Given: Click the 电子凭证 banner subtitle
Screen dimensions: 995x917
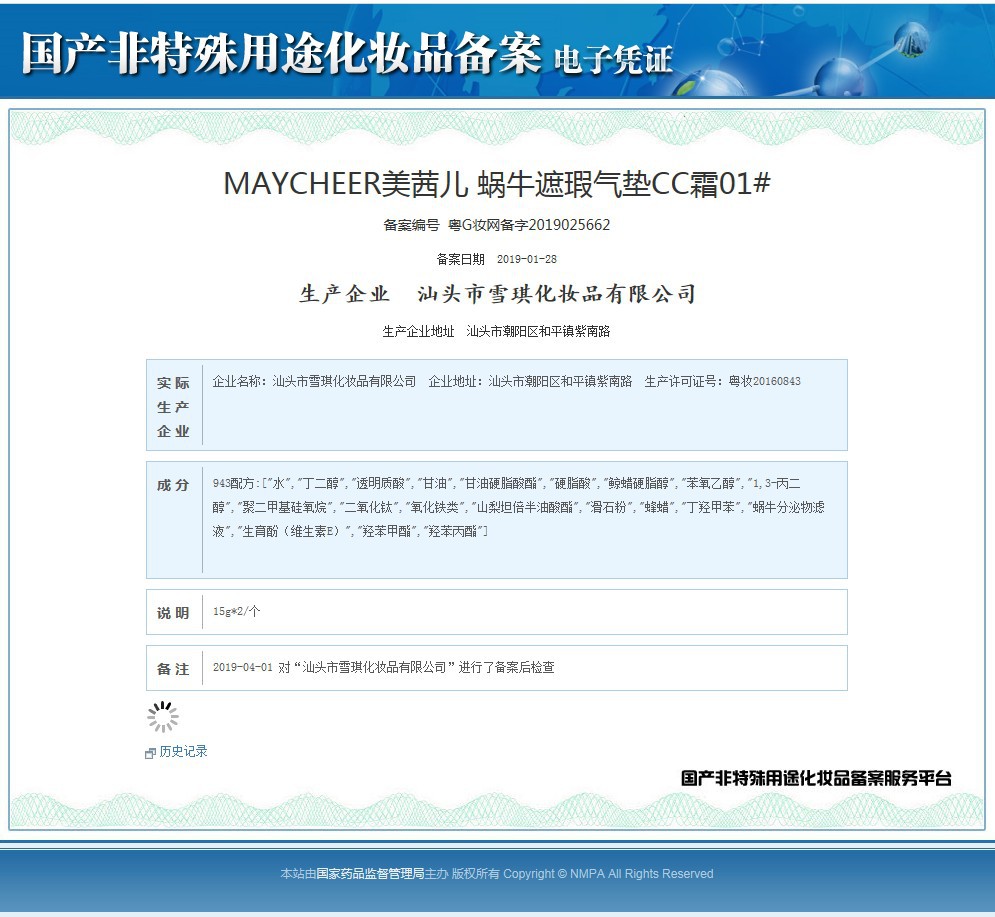Looking at the screenshot, I should point(613,60).
